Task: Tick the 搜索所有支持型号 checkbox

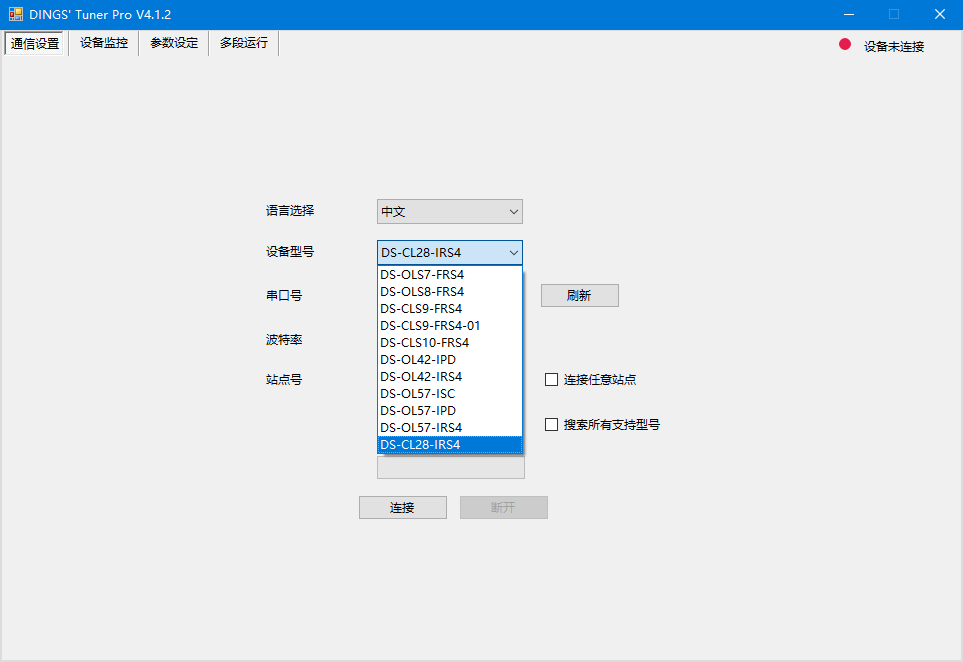Action: tap(552, 424)
